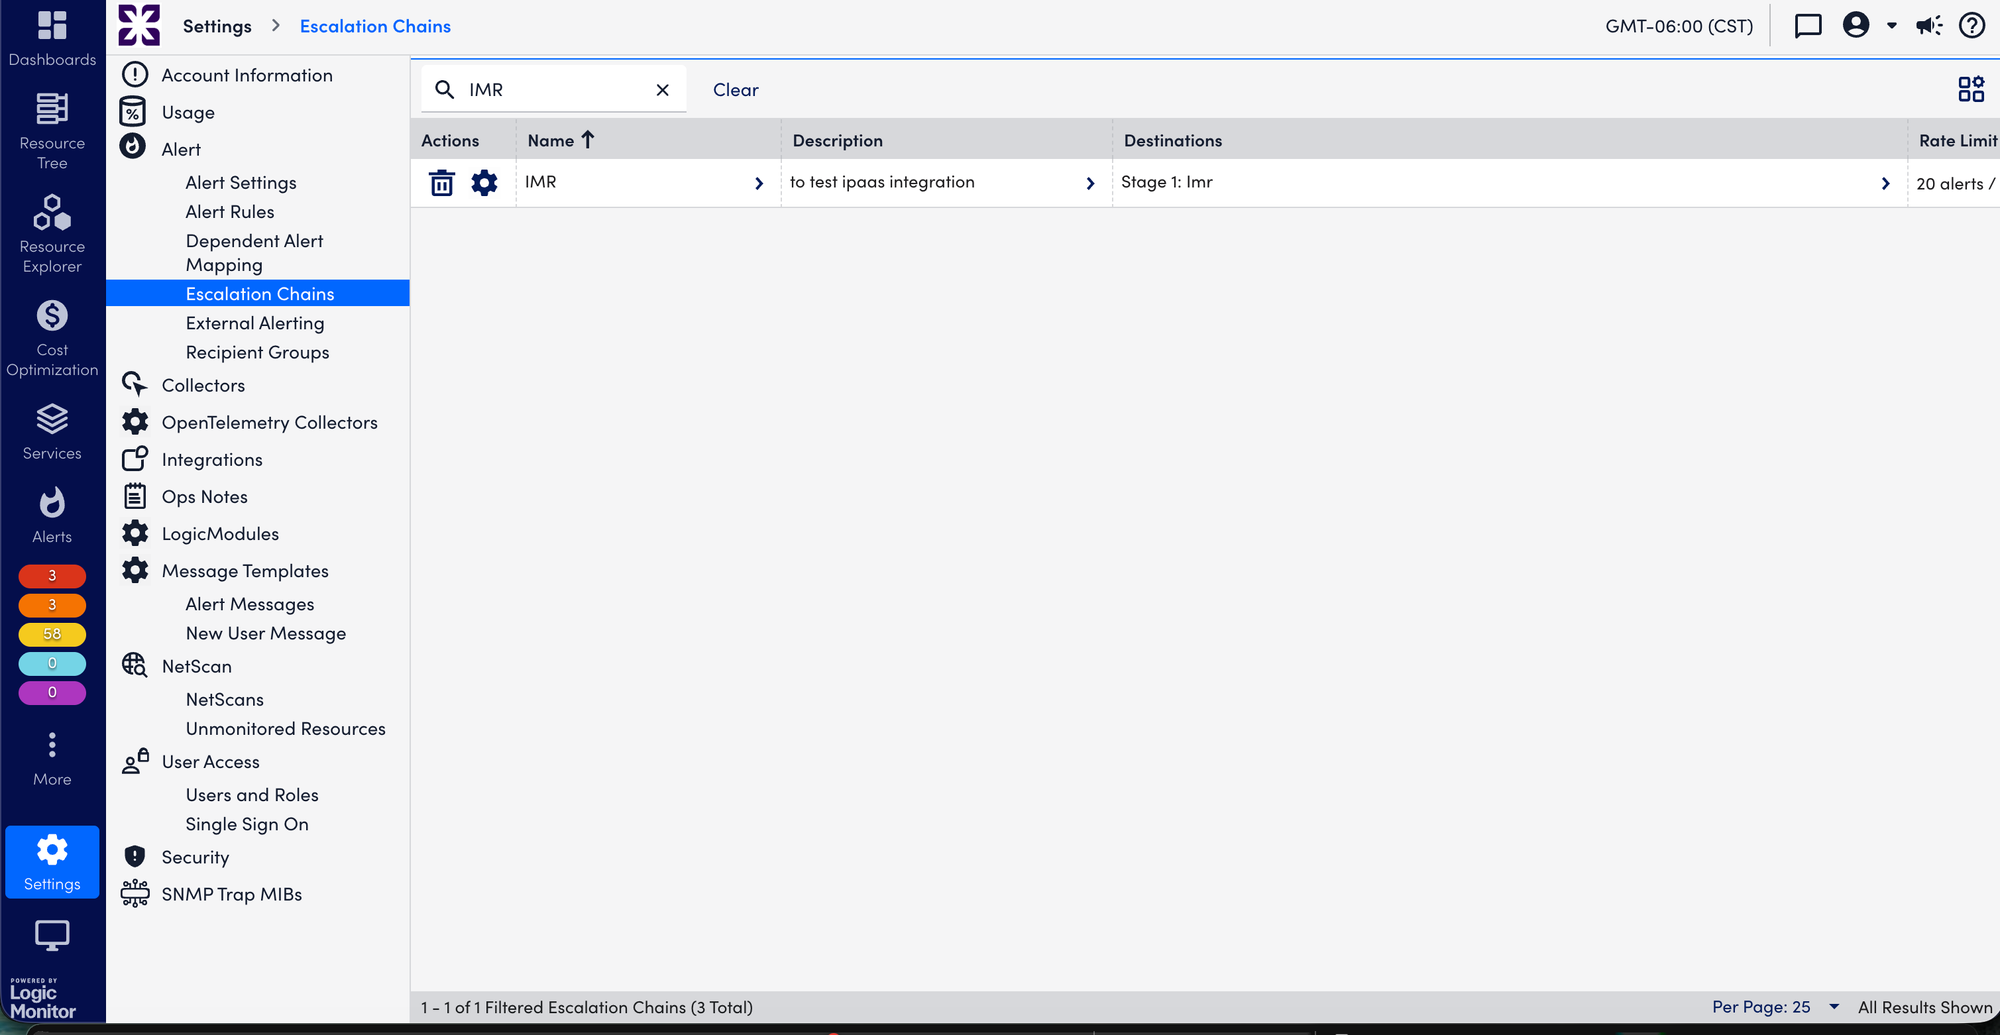Click the red critical alerts badge

[52, 576]
